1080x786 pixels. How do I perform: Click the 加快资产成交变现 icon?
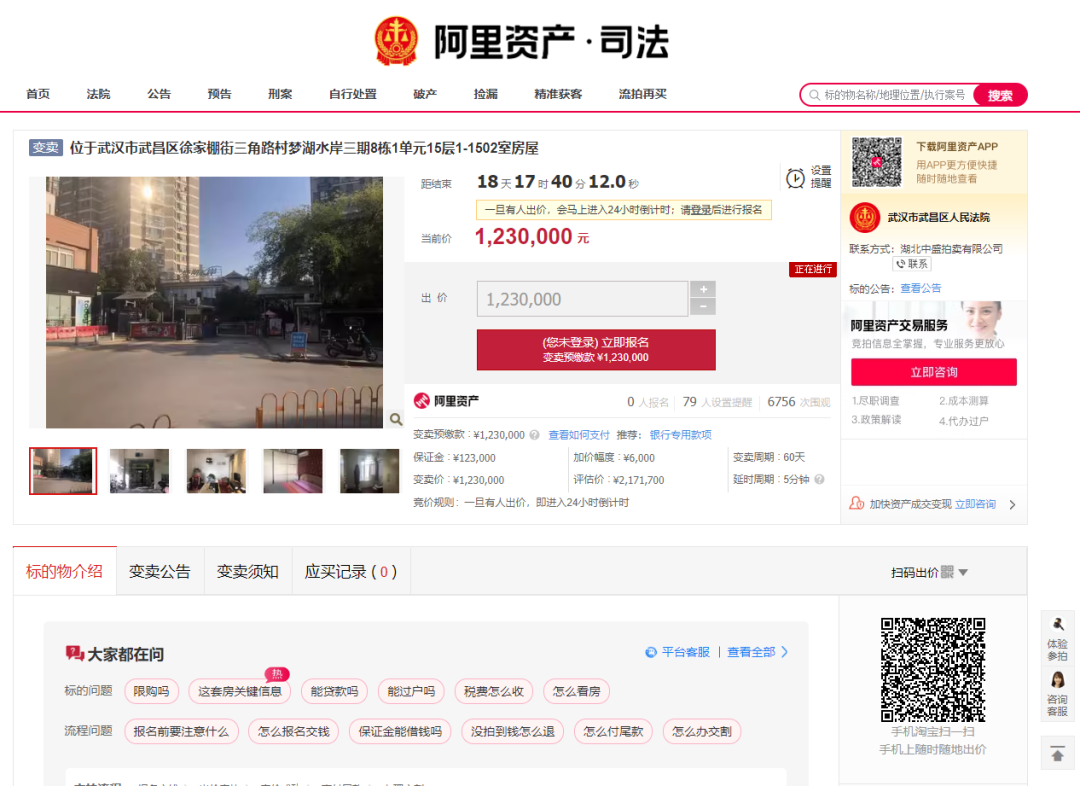(856, 504)
